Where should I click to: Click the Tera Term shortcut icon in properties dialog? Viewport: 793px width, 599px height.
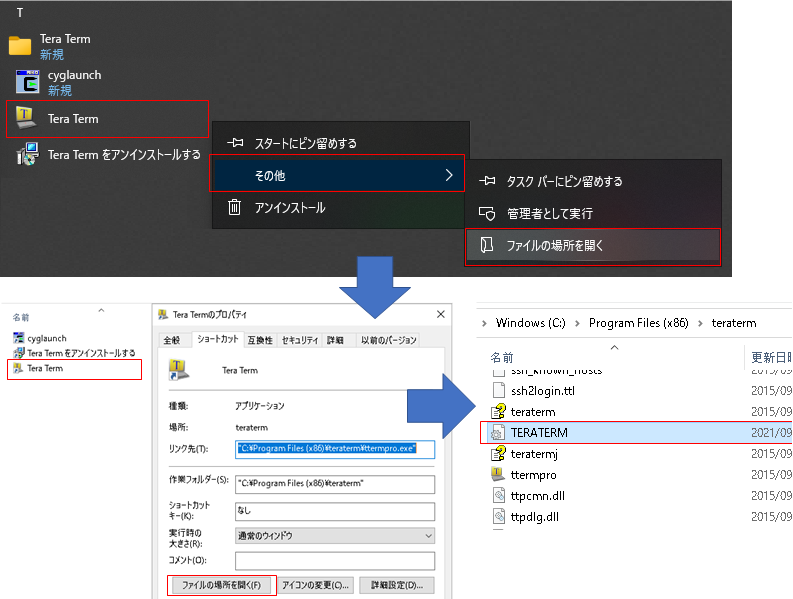pyautogui.click(x=179, y=370)
